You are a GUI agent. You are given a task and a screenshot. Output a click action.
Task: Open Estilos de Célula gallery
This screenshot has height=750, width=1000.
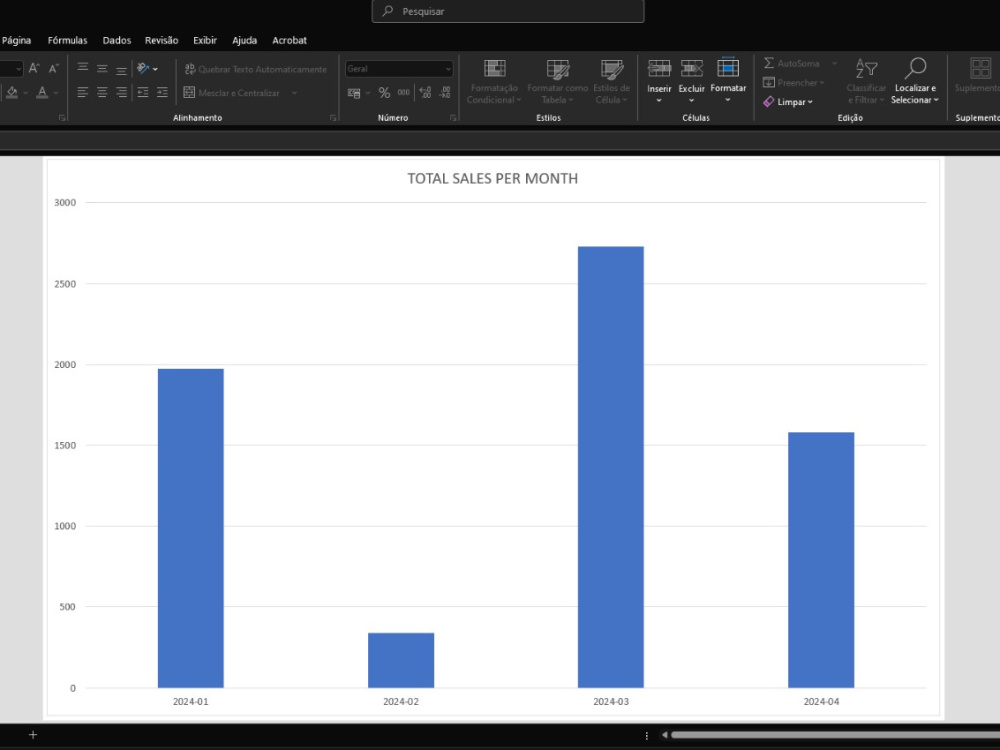[x=612, y=82]
